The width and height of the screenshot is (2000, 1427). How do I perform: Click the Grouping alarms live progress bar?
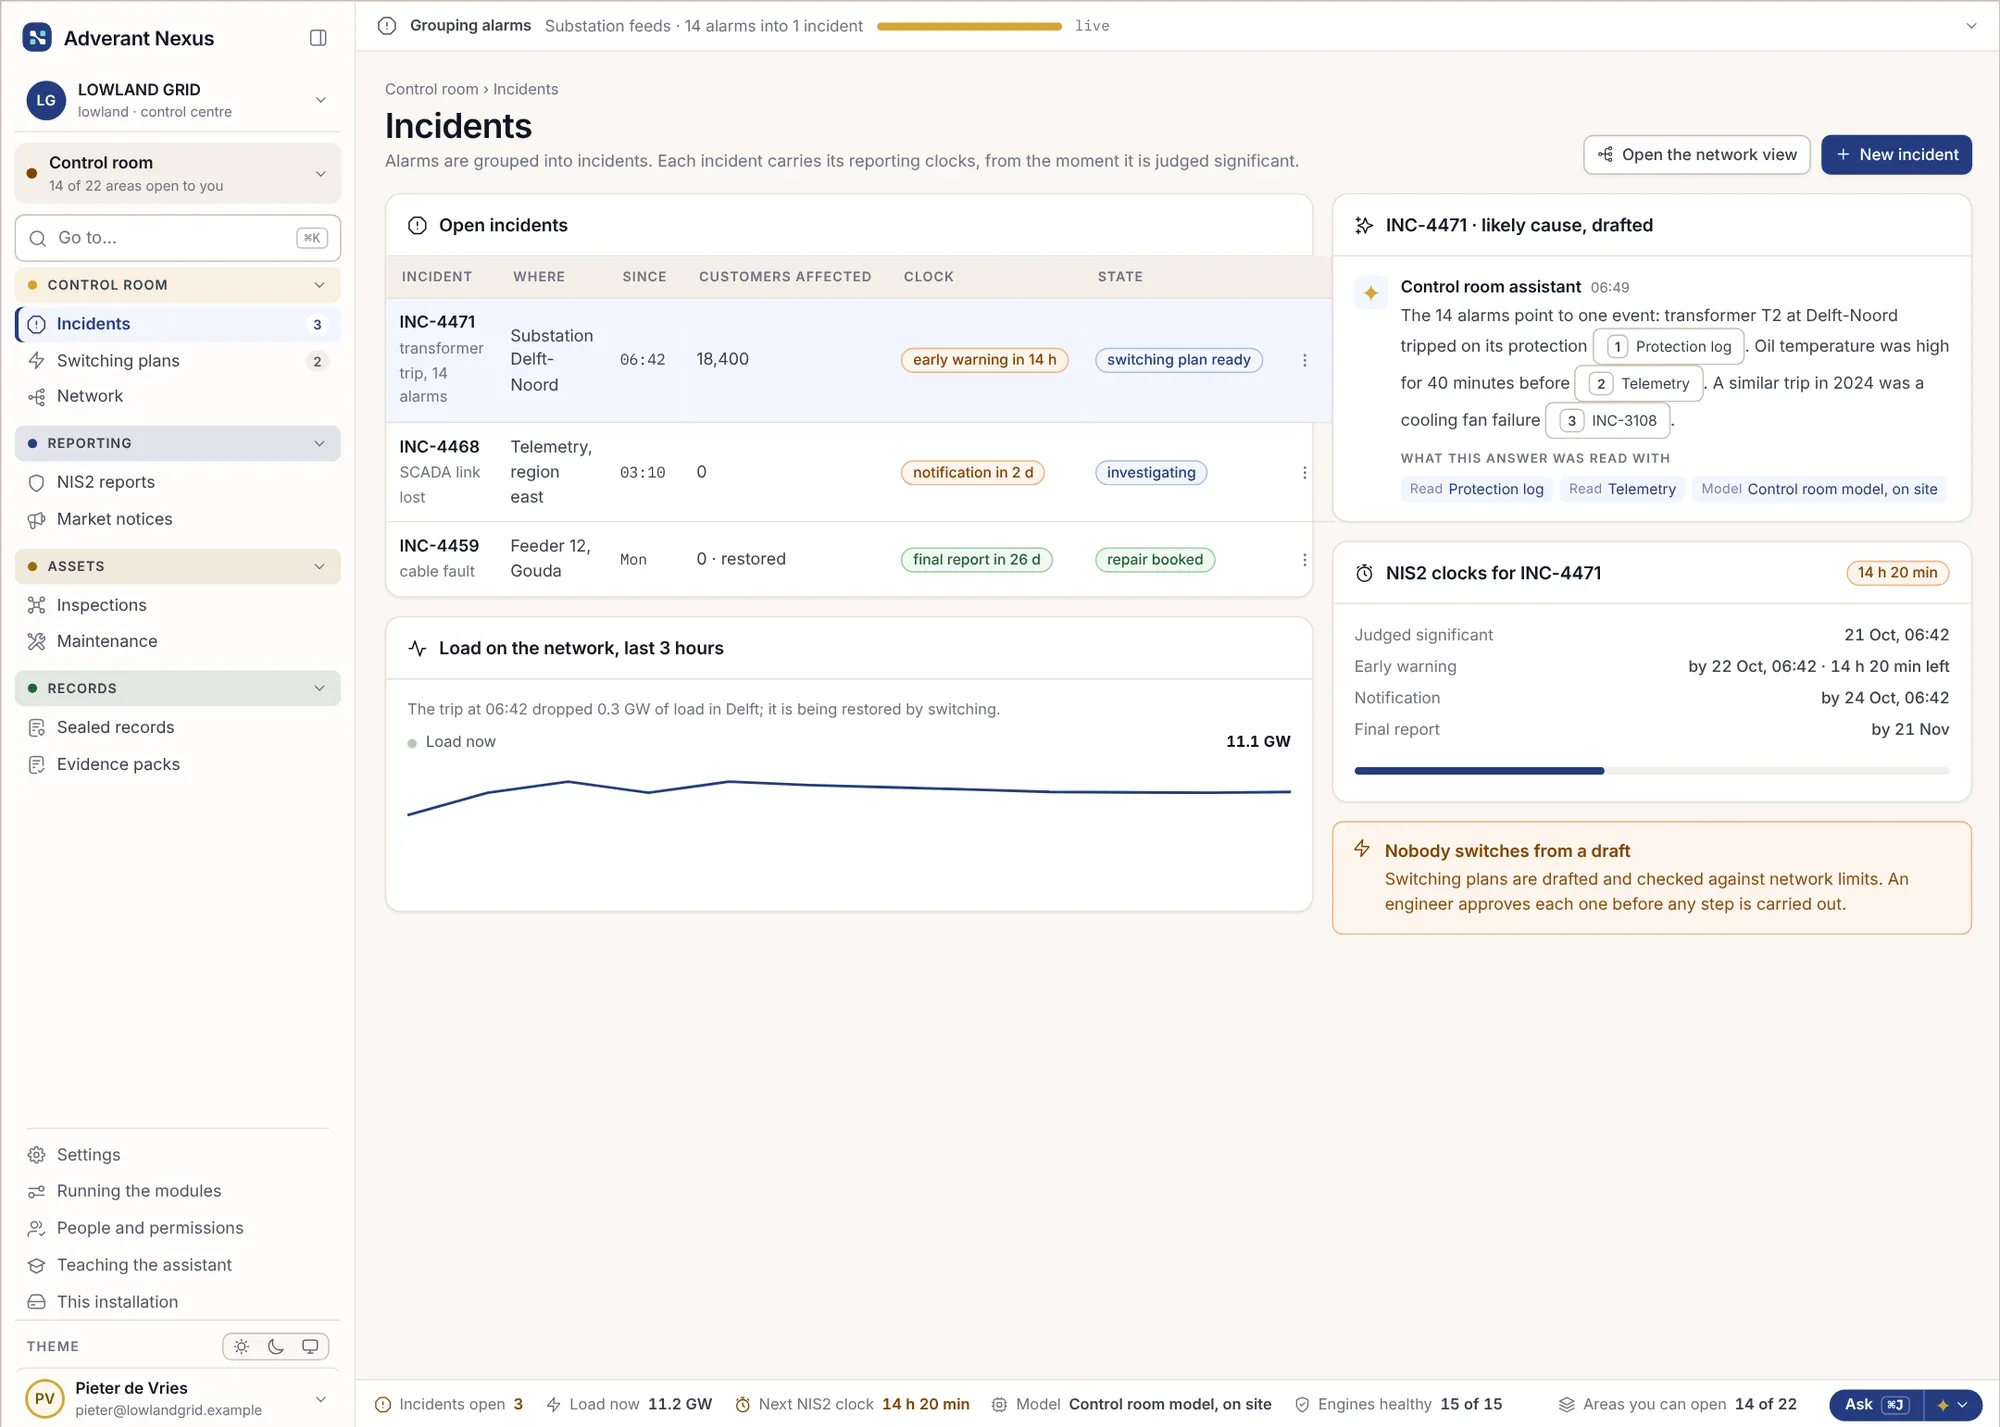[969, 27]
